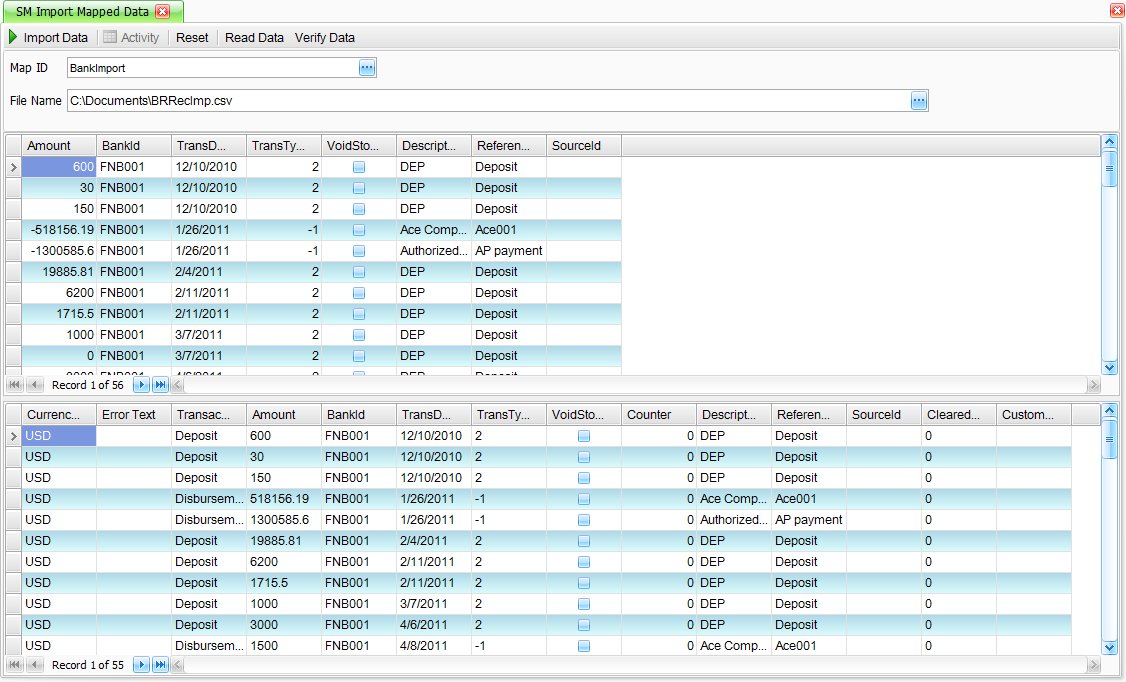1126x682 pixels.
Task: Click the Activity grid icon in toolbar
Action: [x=110, y=38]
